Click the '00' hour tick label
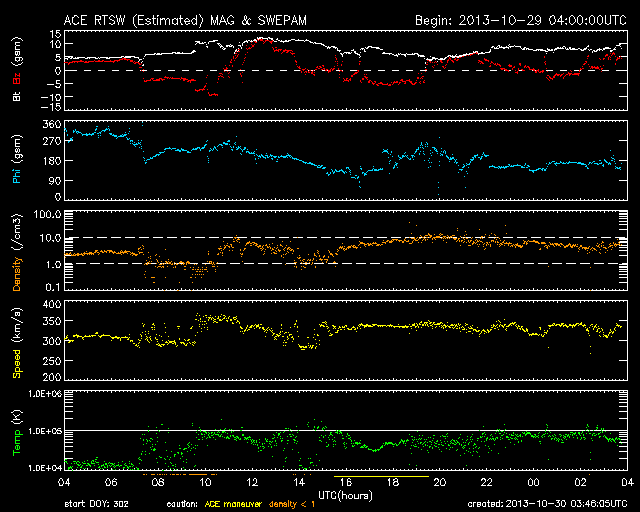The width and height of the screenshot is (640, 512). (533, 483)
